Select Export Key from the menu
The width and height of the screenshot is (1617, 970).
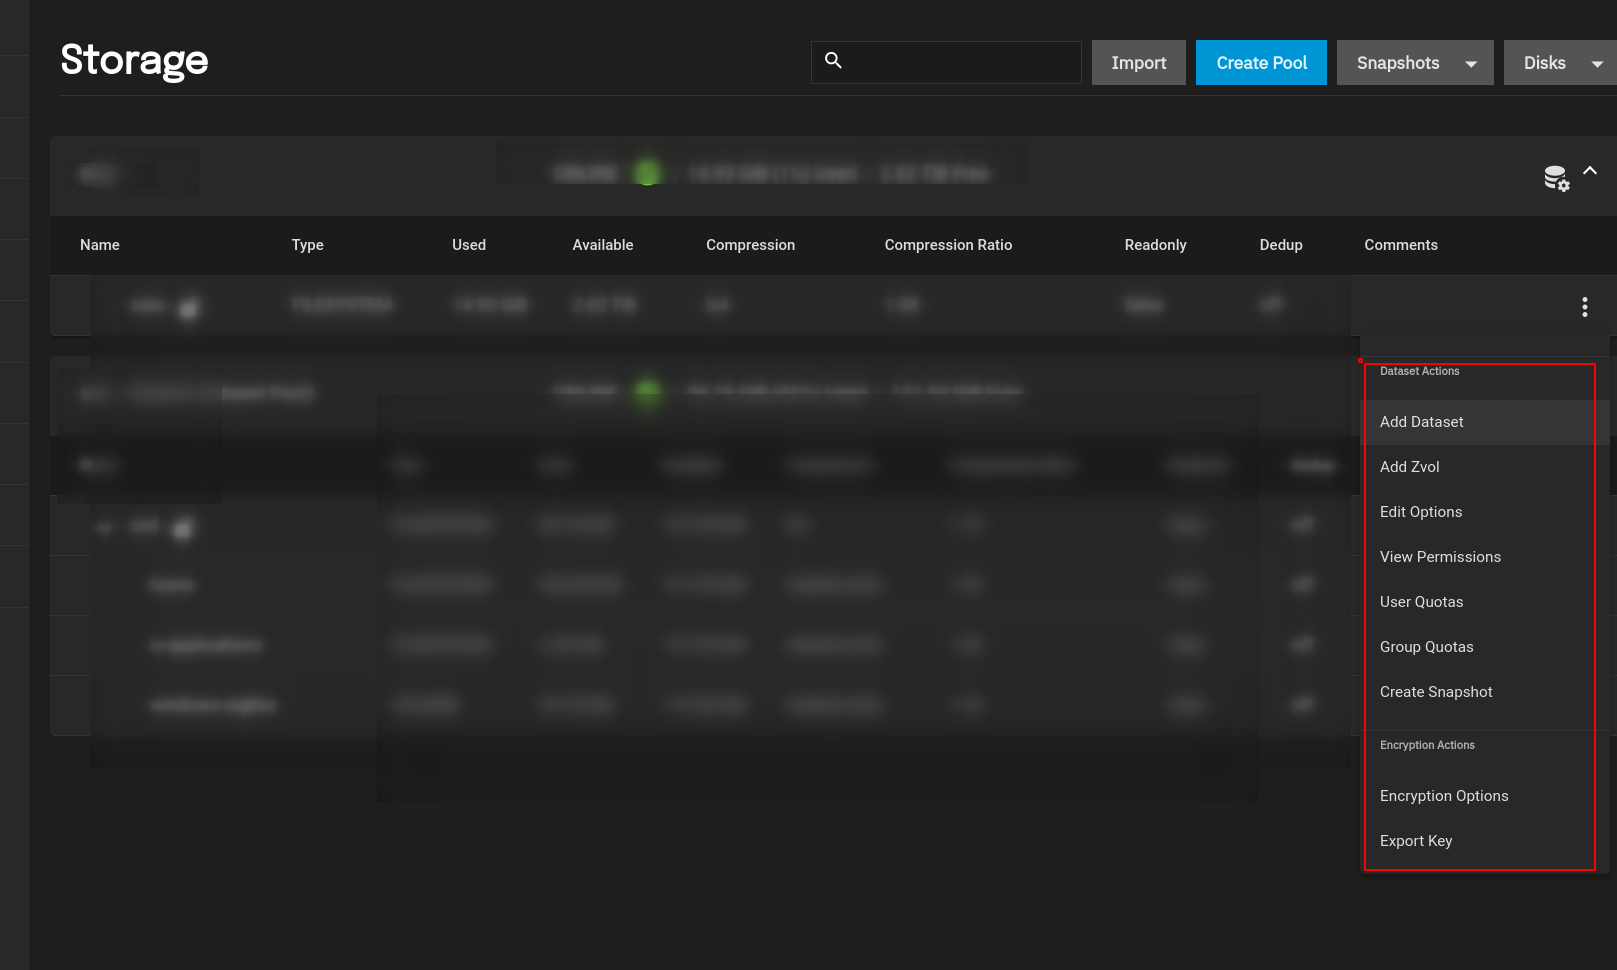point(1485,841)
